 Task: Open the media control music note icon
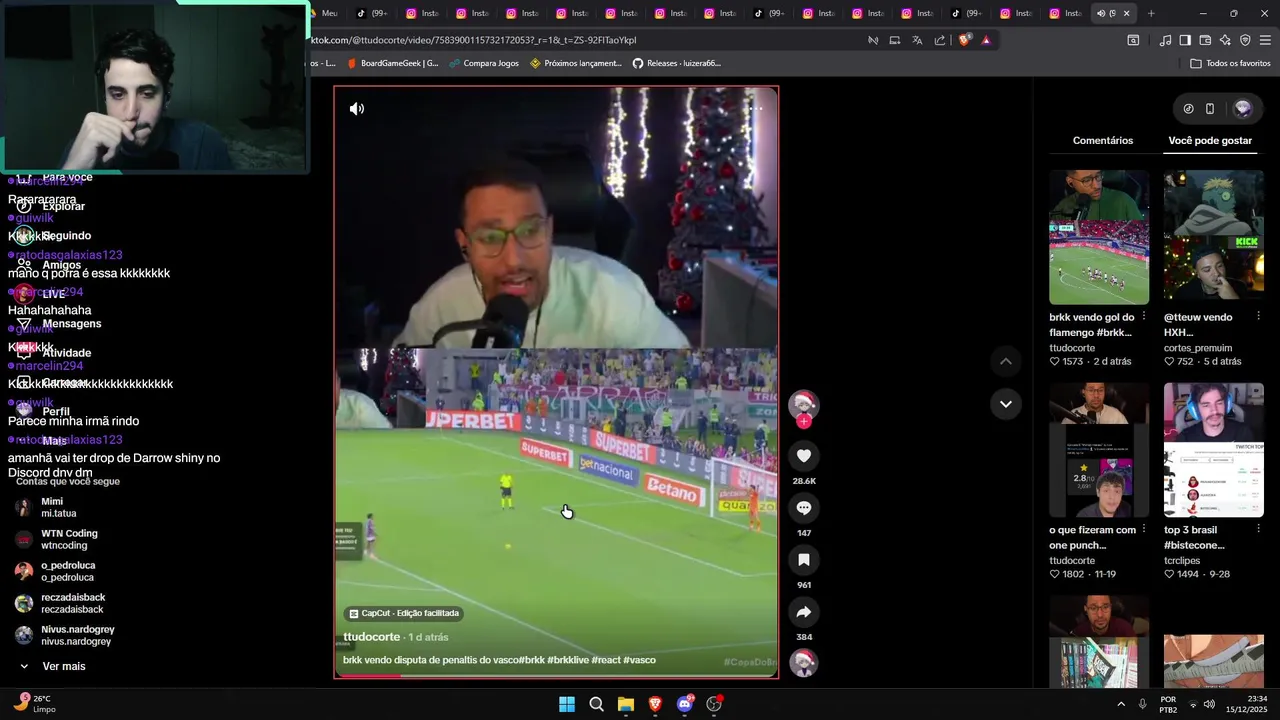click(1165, 40)
